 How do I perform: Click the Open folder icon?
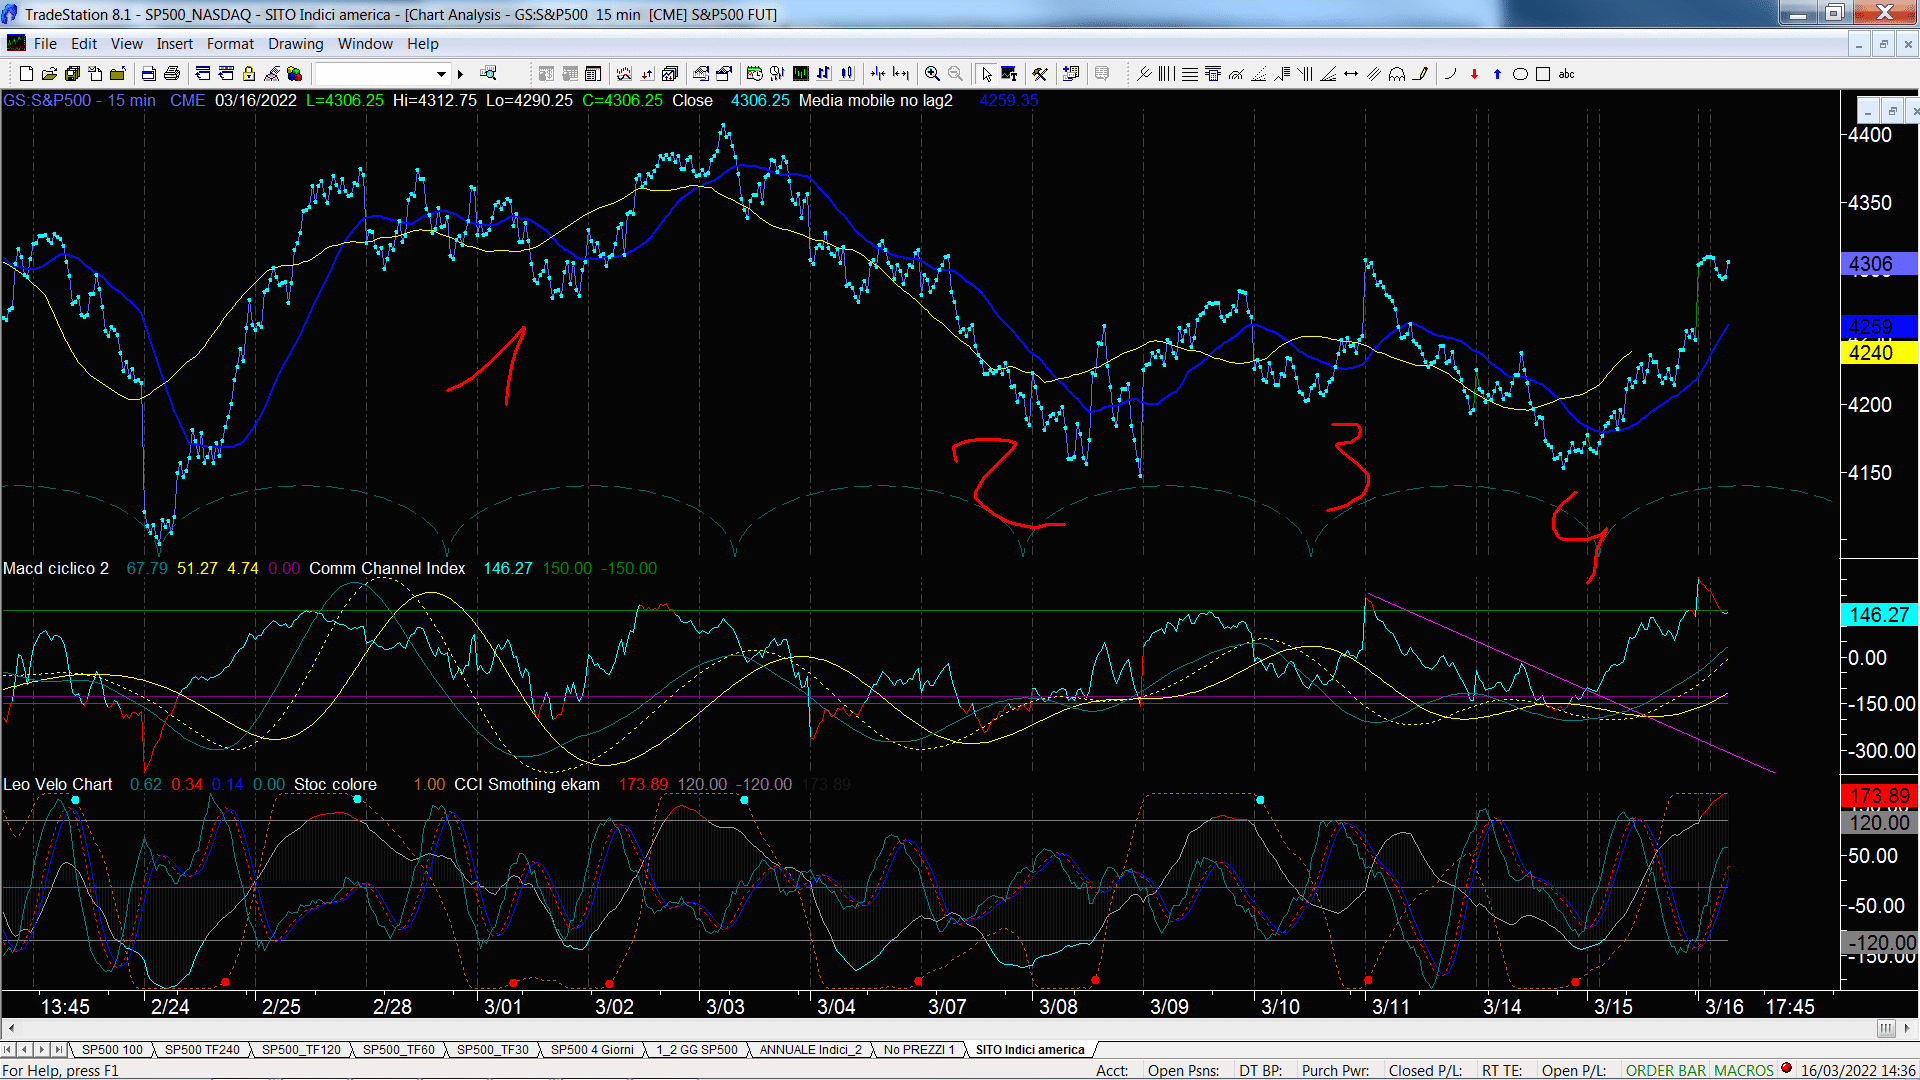(x=49, y=74)
